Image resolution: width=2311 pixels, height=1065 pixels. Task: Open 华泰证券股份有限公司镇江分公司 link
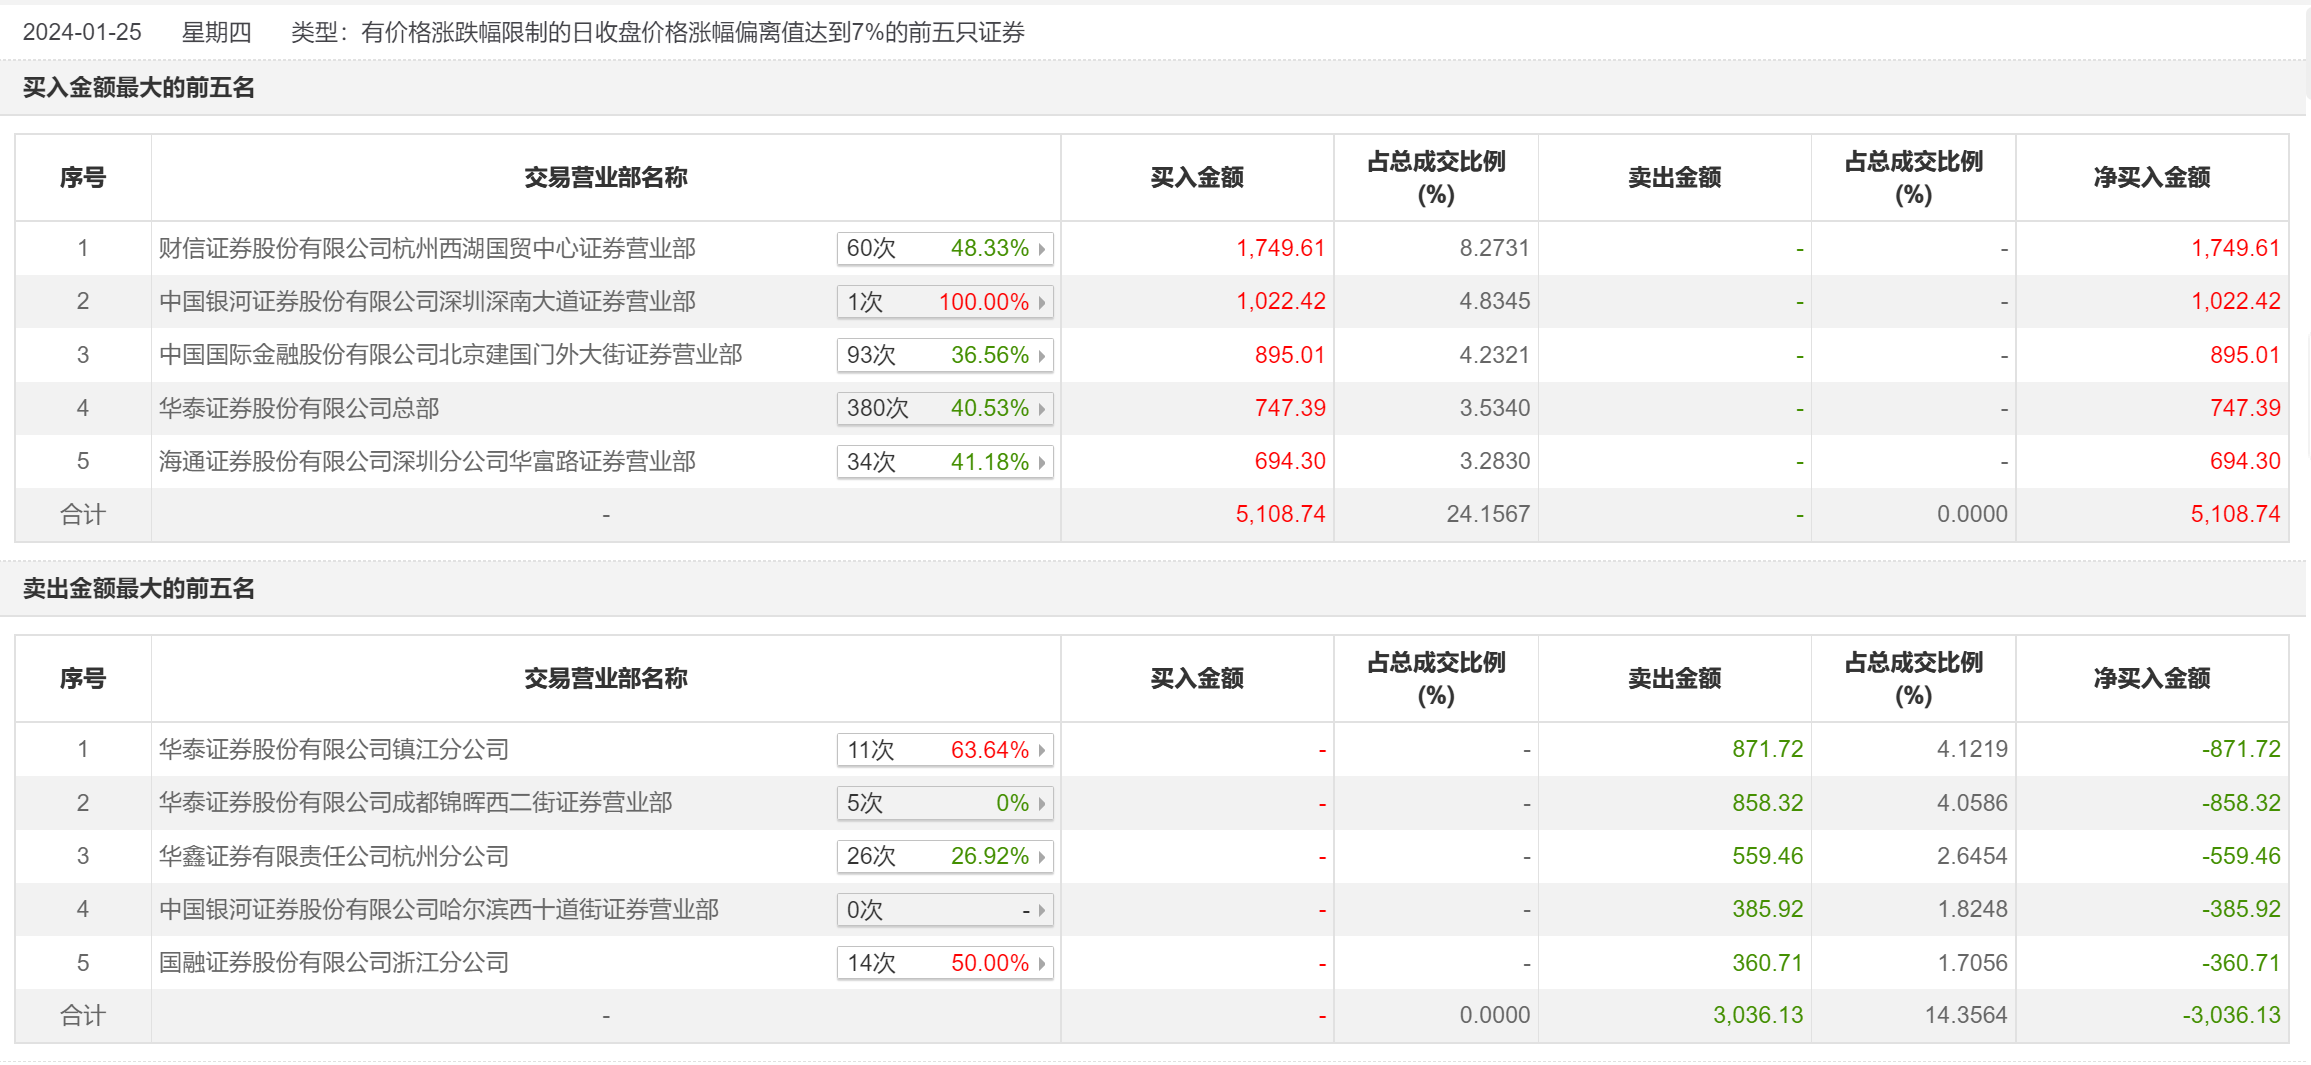point(334,749)
